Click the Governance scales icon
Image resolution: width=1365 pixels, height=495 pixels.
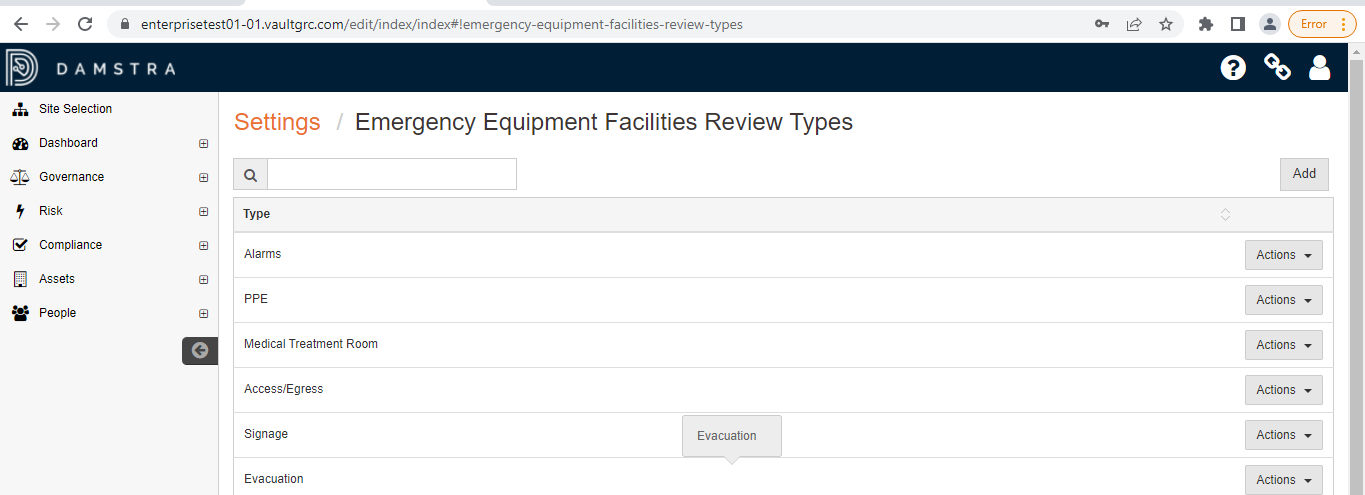pos(20,177)
